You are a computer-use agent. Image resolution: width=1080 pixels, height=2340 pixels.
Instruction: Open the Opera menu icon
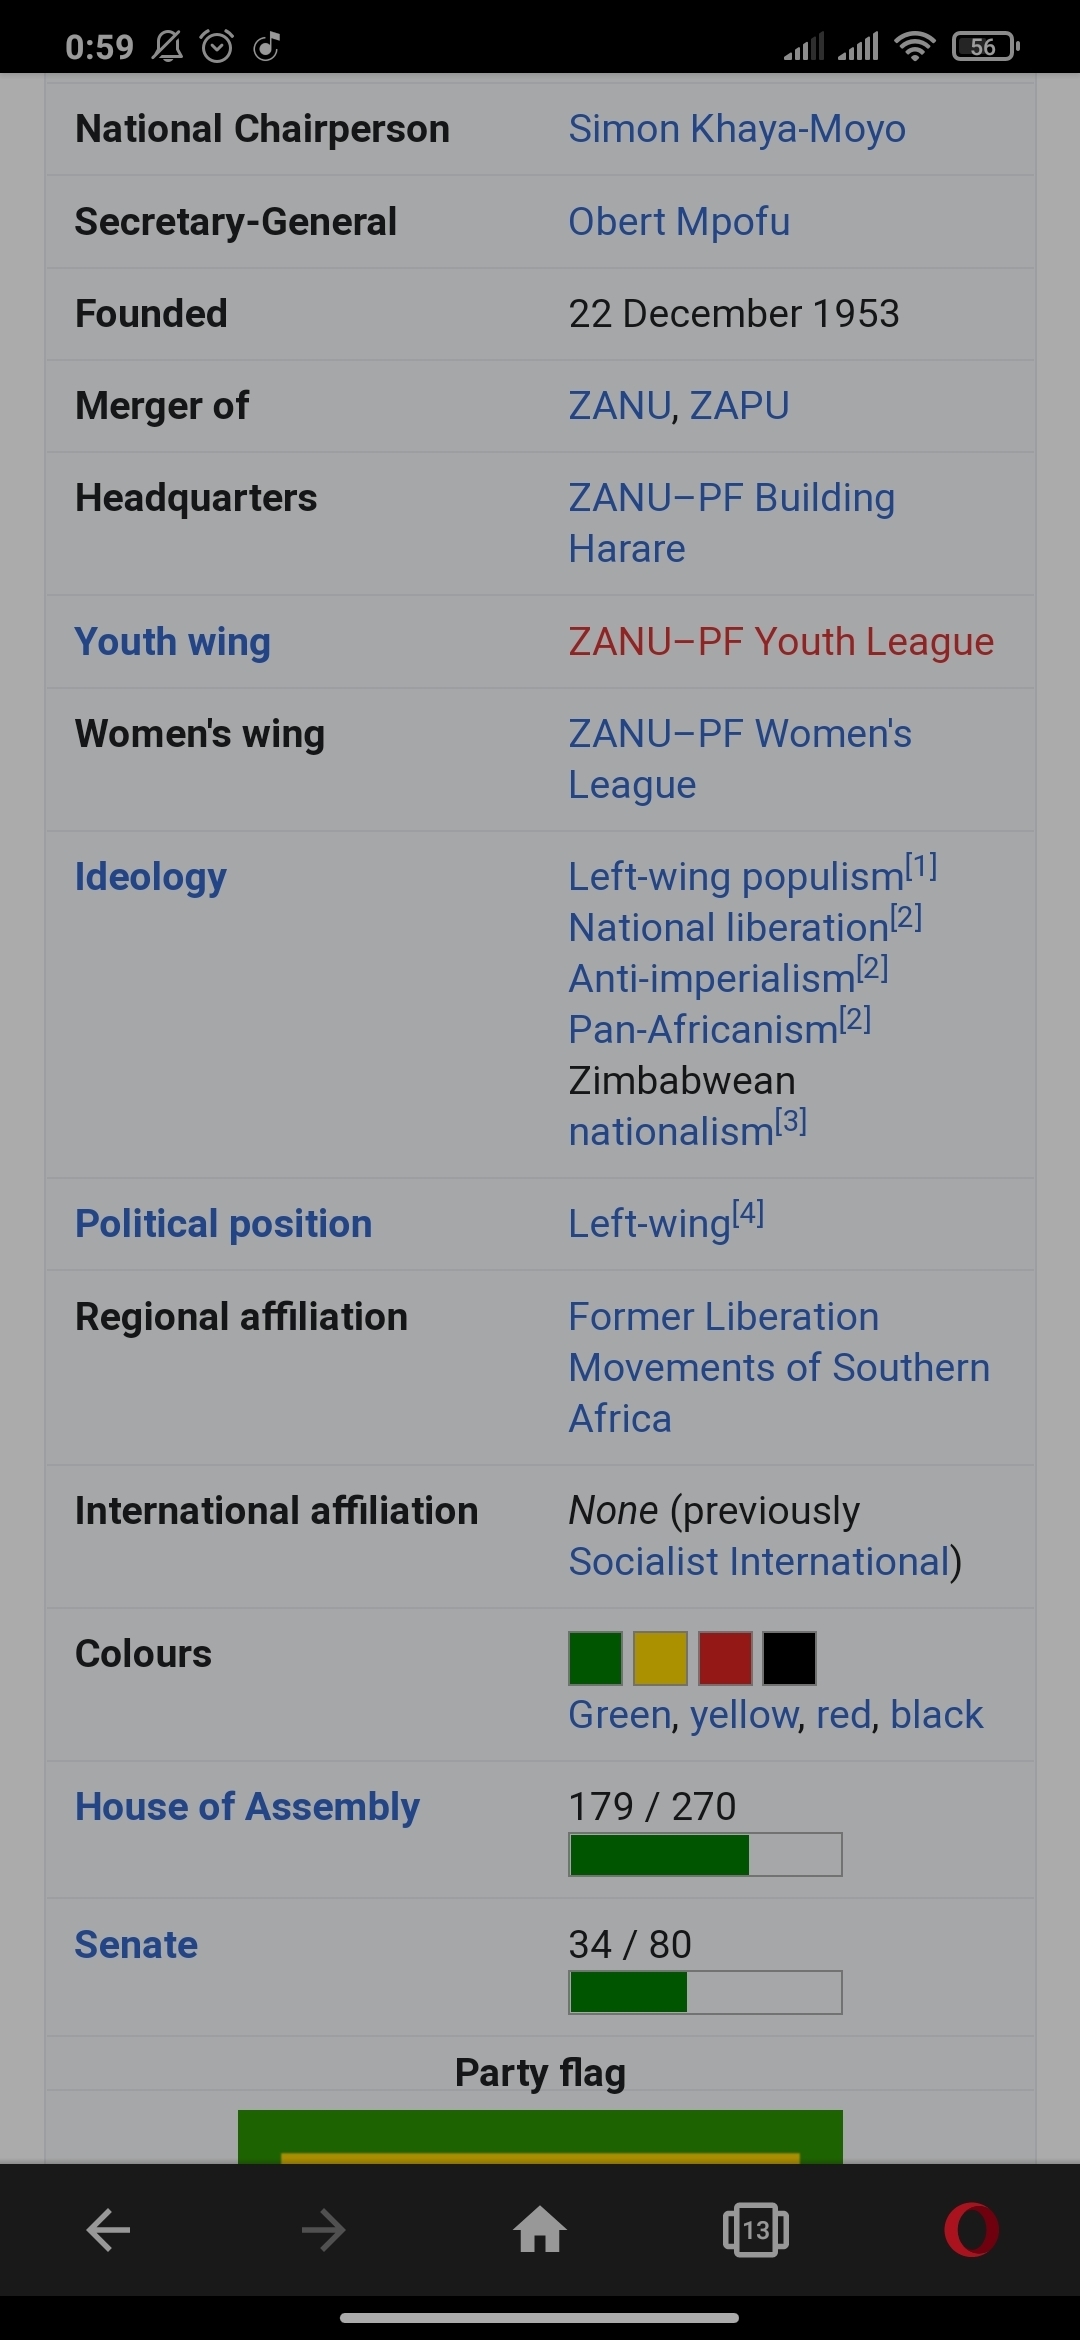tap(971, 2230)
